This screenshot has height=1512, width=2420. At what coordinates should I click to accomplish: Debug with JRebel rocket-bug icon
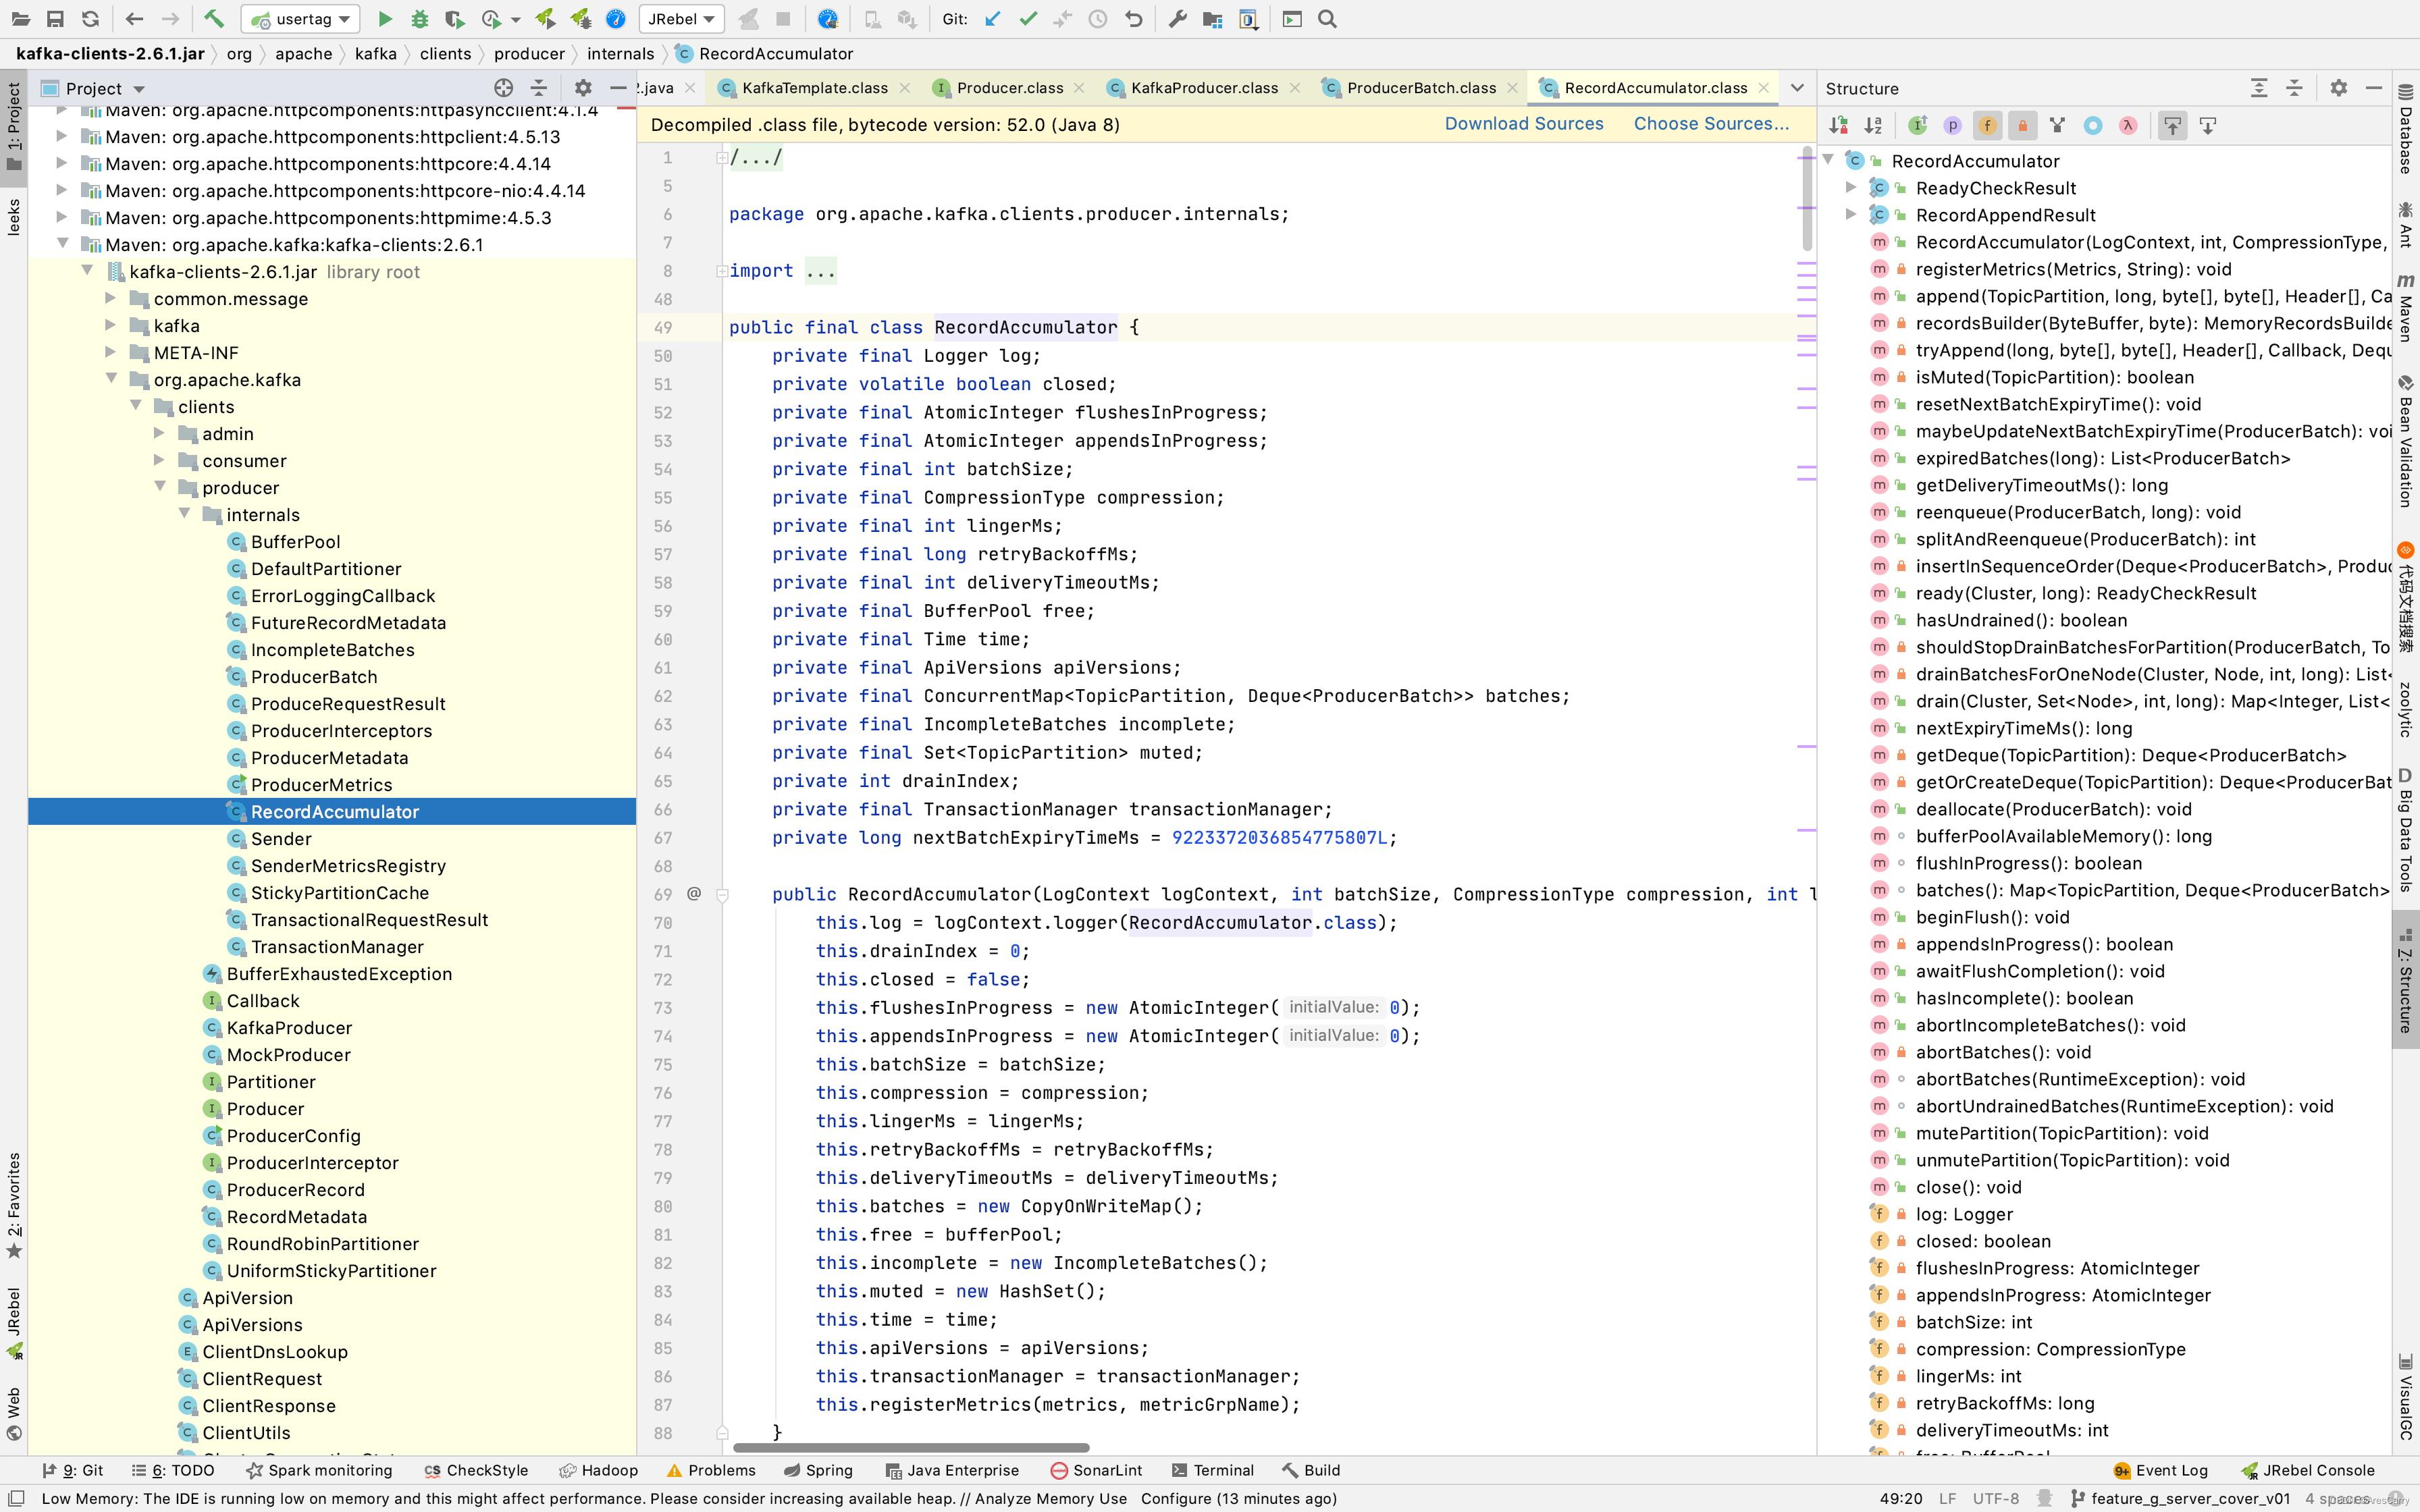[580, 19]
